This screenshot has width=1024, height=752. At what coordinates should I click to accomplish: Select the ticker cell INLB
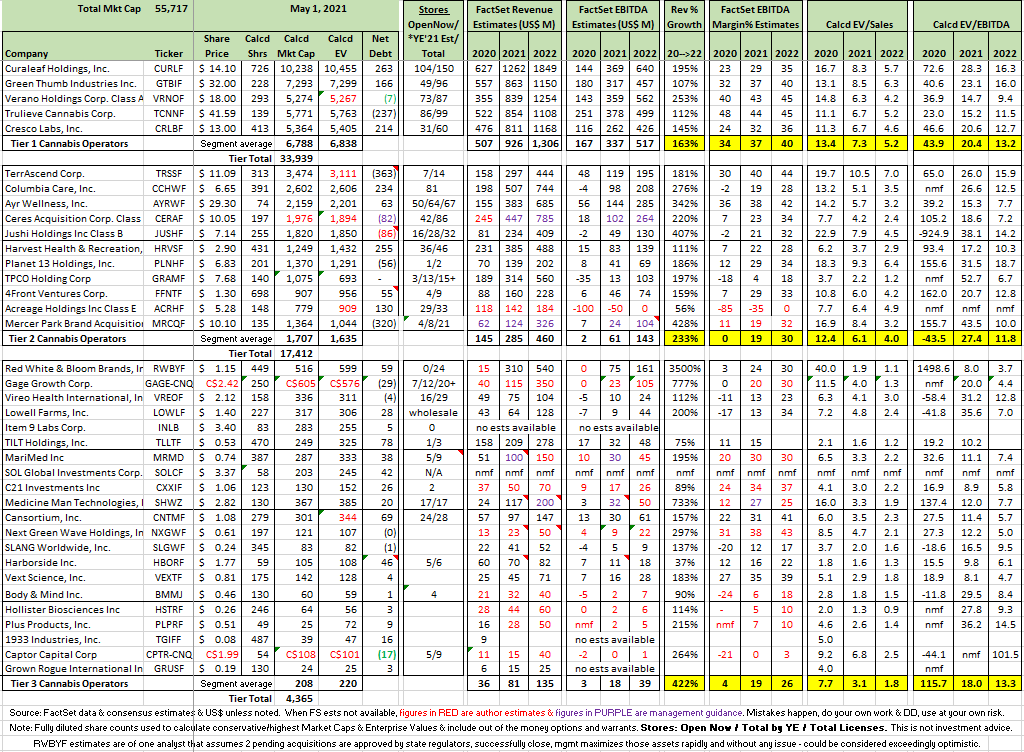coord(168,428)
